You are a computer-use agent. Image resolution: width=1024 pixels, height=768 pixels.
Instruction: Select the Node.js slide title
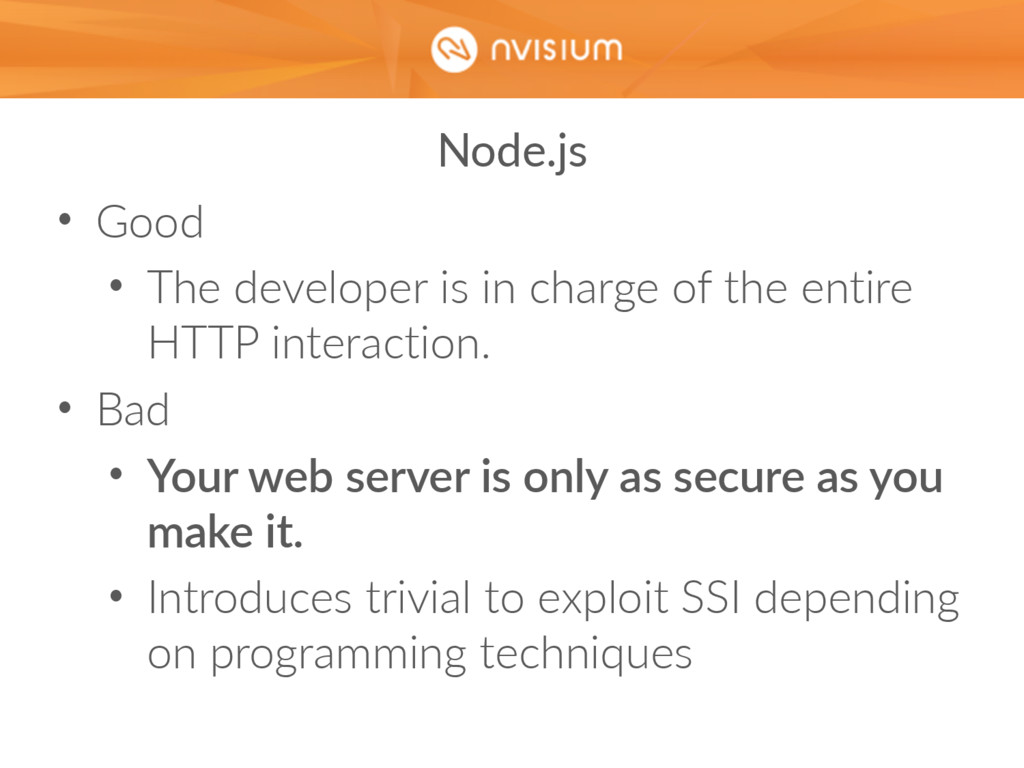click(513, 152)
